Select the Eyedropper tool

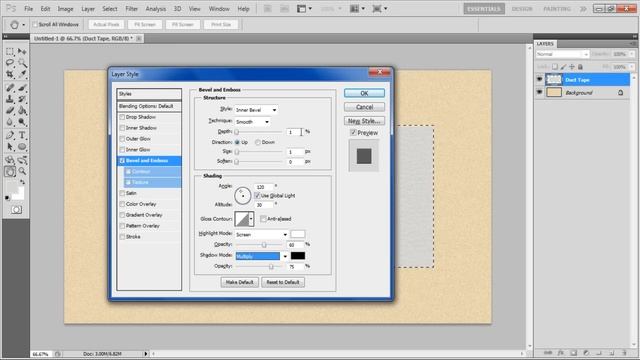[x=22, y=74]
